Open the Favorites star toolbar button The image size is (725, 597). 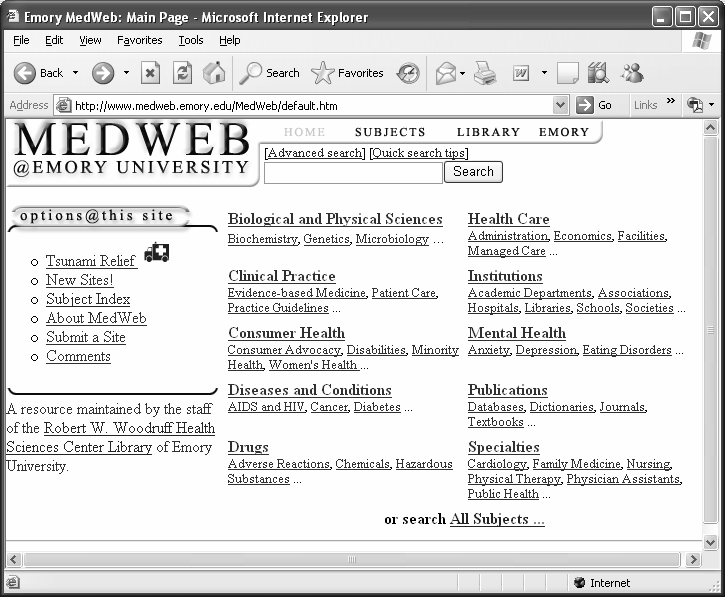tap(347, 73)
